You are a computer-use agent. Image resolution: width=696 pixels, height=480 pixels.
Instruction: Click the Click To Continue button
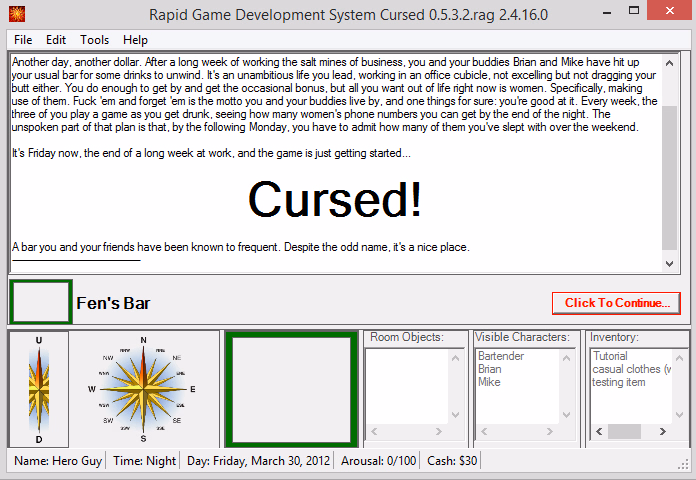point(616,303)
